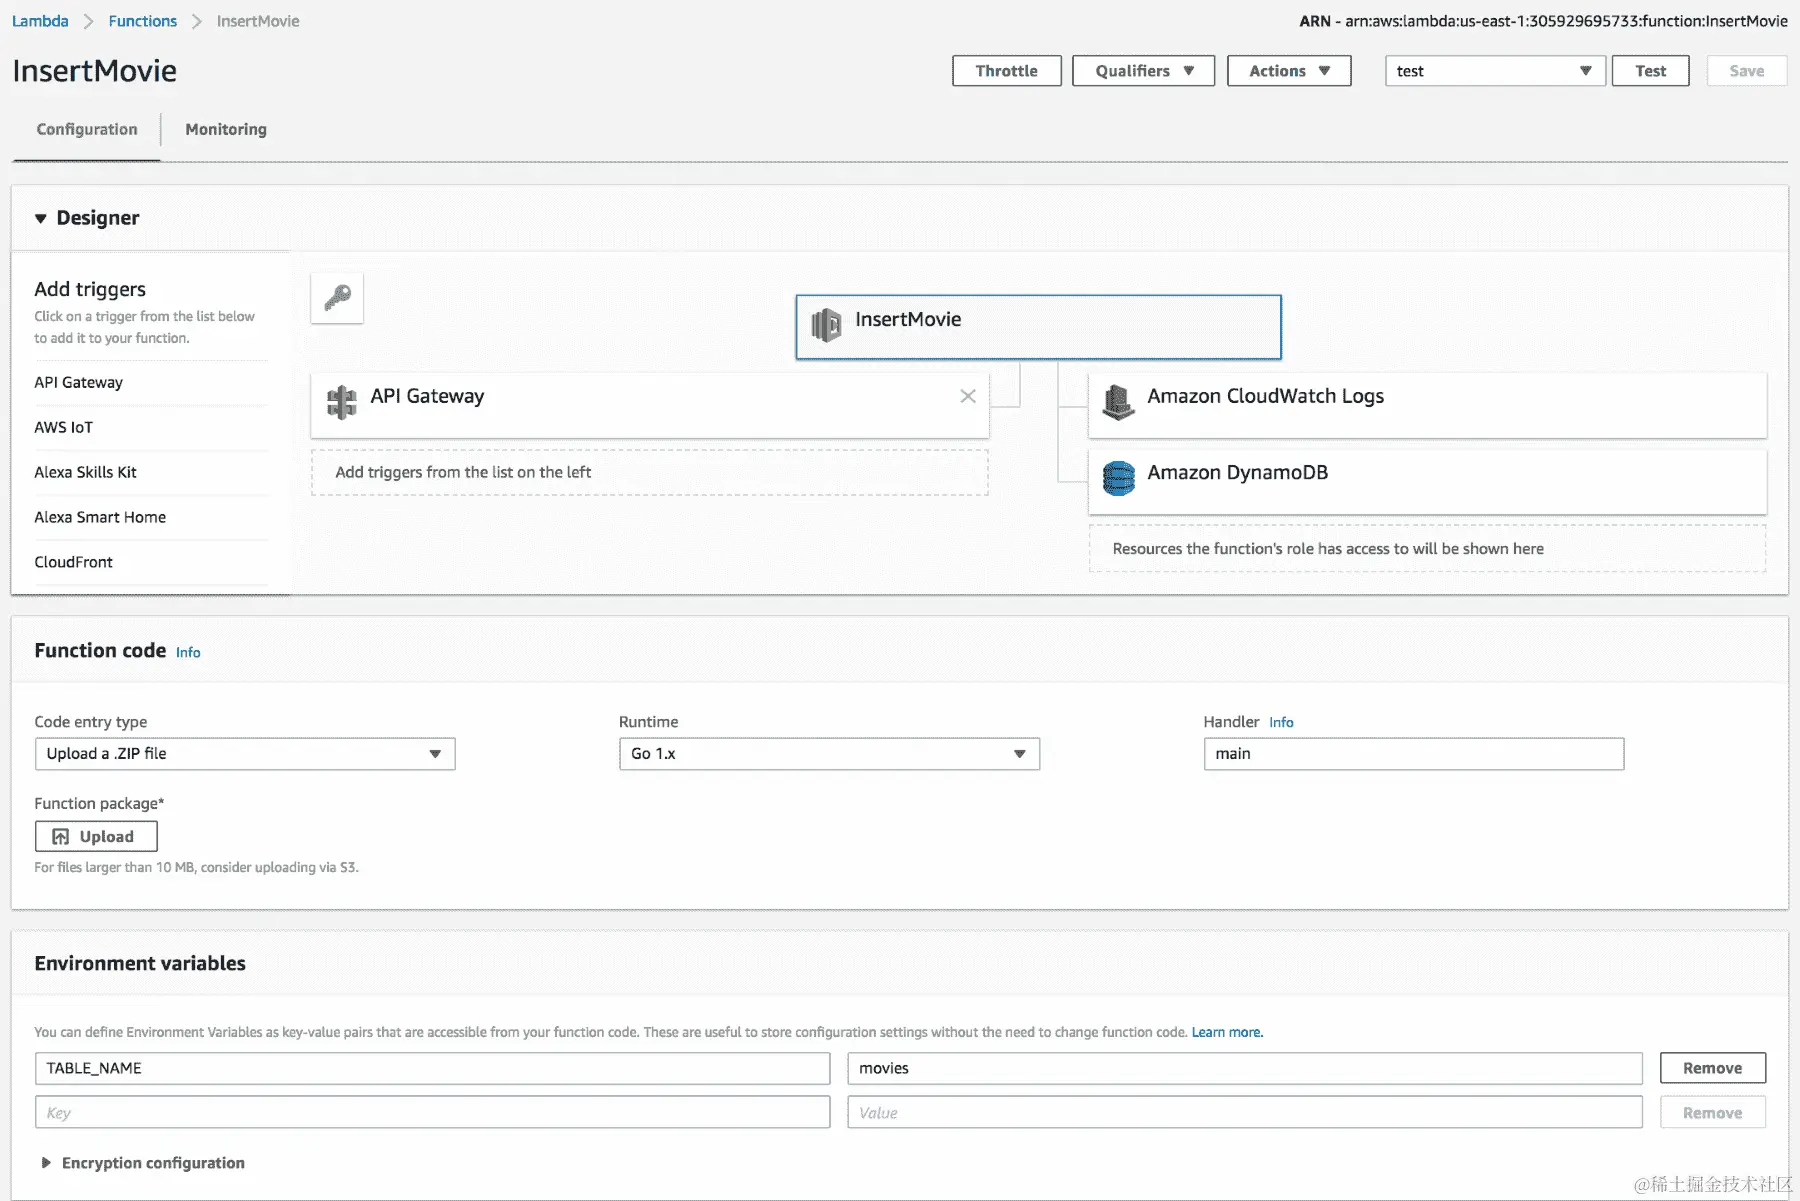This screenshot has height=1201, width=1800.
Task: Click the Amazon CloudWatch Logs icon
Action: coord(1118,402)
